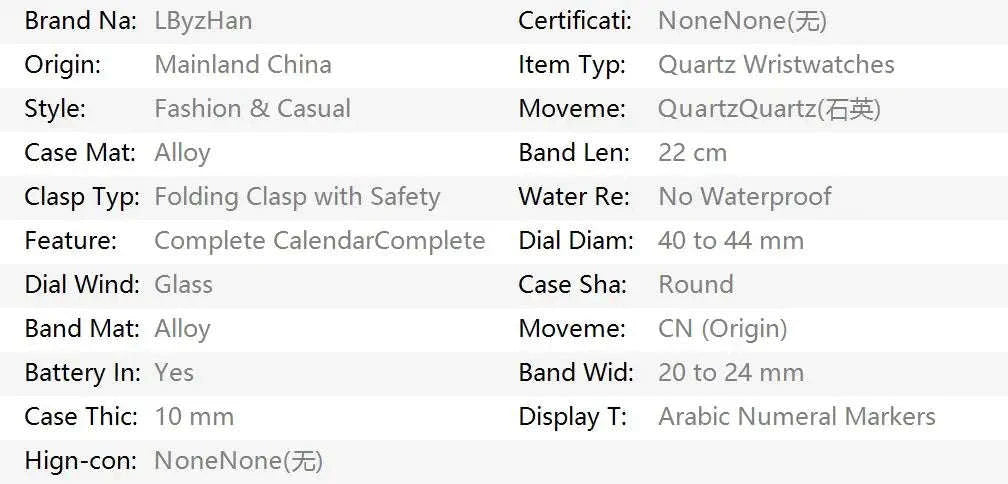Viewport: 1008px width, 484px height.
Task: Select the 10 mm case thickness value
Action: (194, 417)
